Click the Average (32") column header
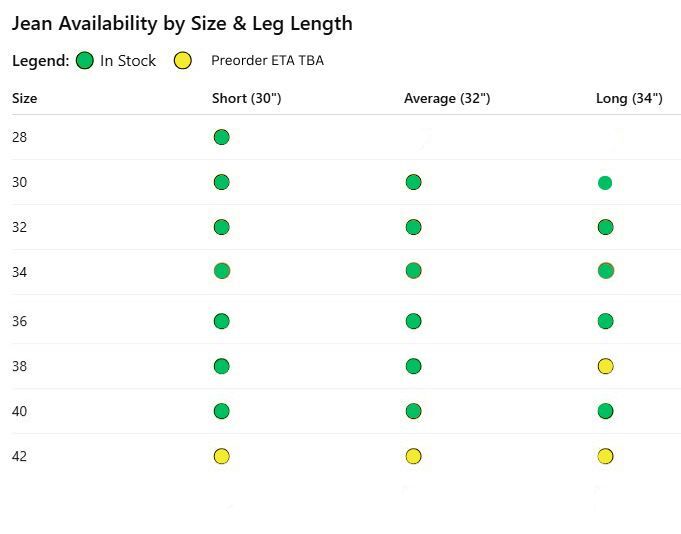681x534 pixels. (x=447, y=98)
